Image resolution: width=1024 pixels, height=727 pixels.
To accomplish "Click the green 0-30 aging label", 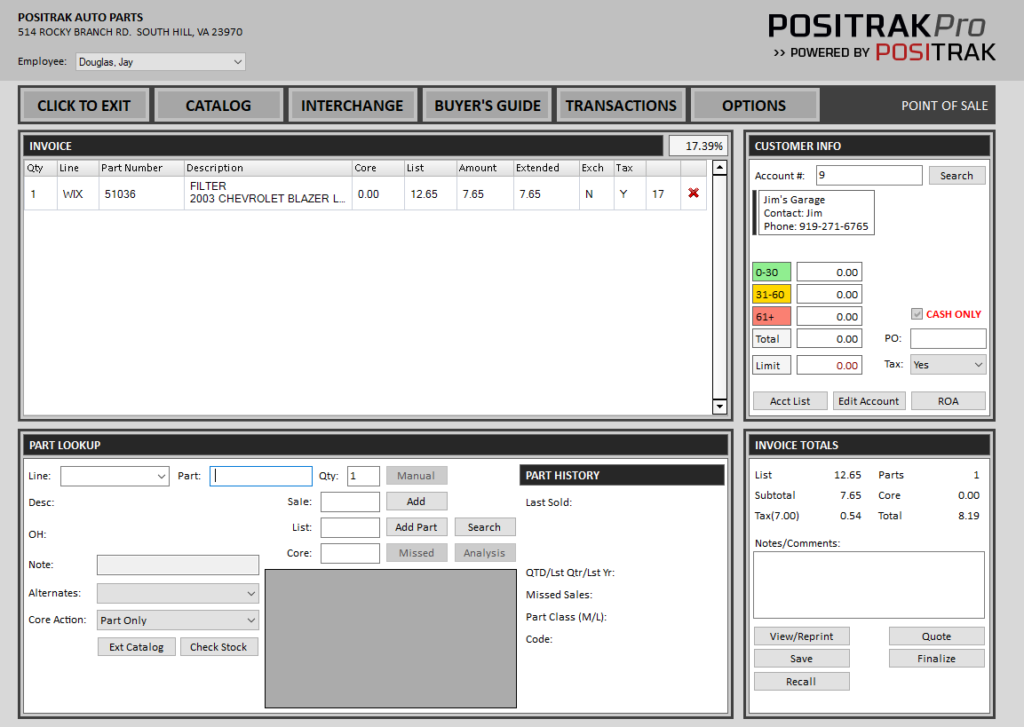I will [771, 272].
